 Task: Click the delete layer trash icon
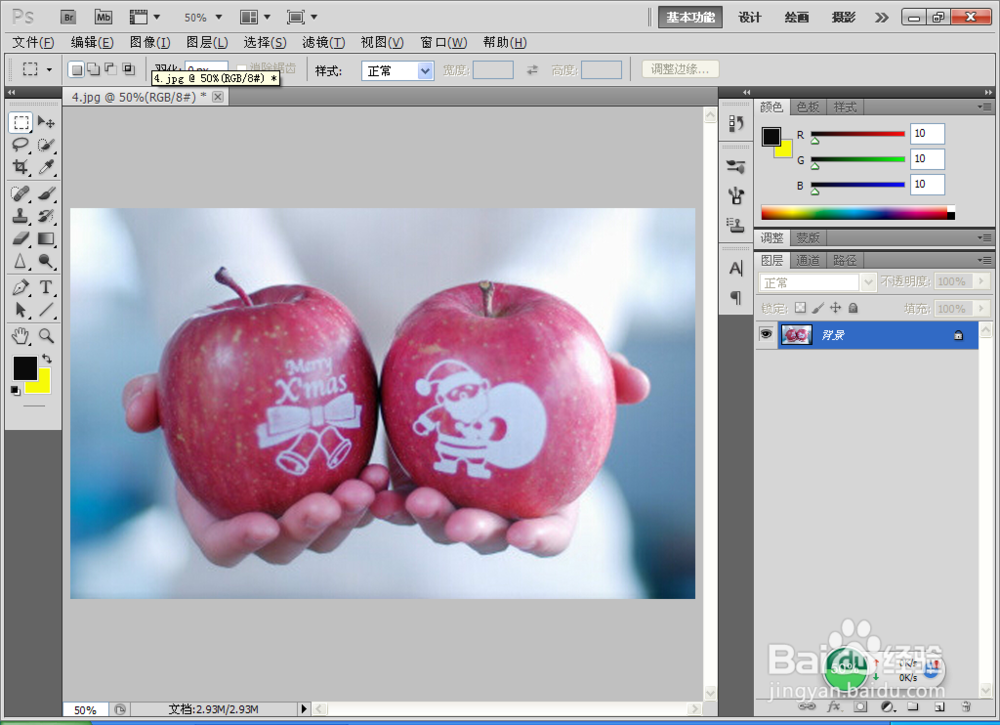click(966, 707)
